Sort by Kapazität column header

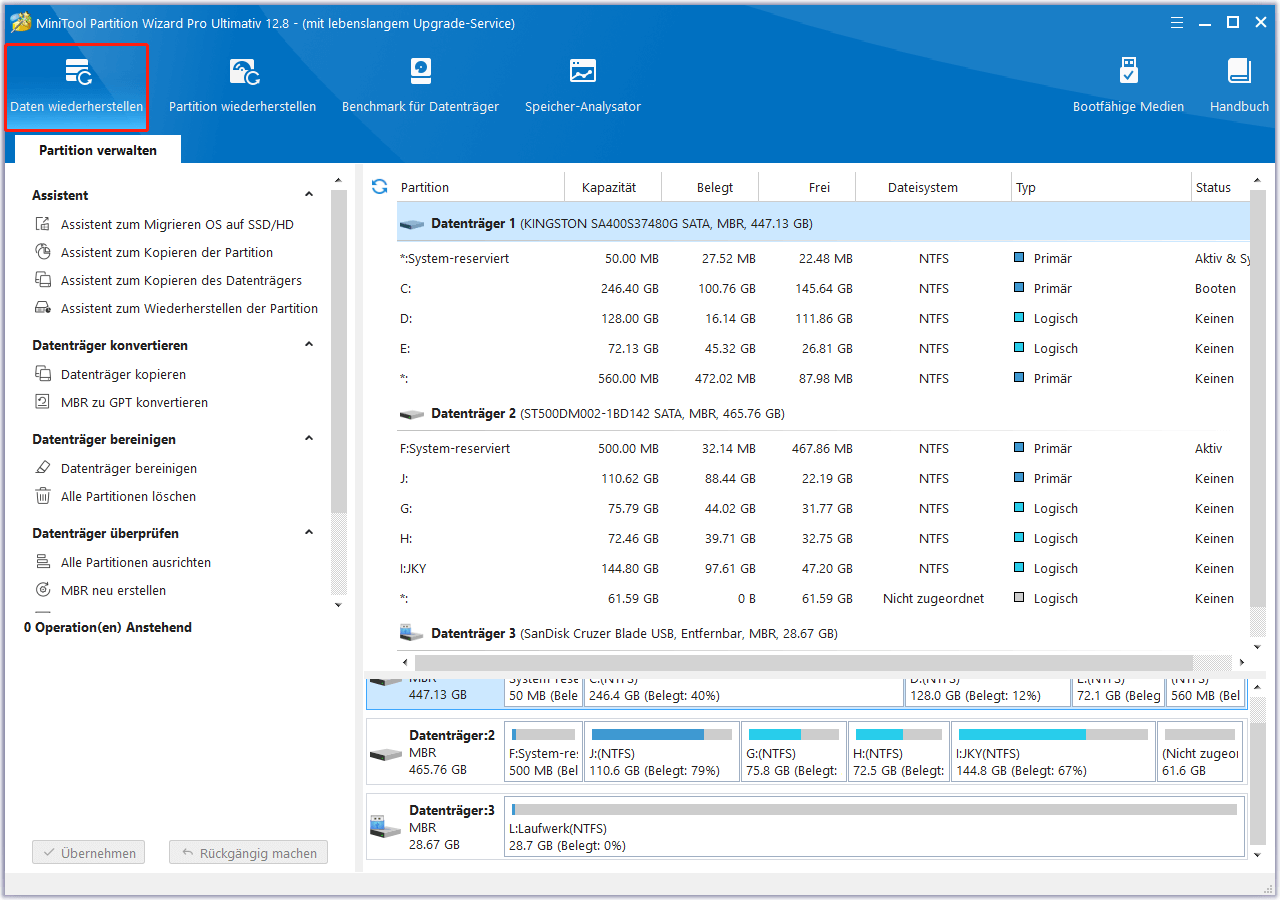point(608,187)
